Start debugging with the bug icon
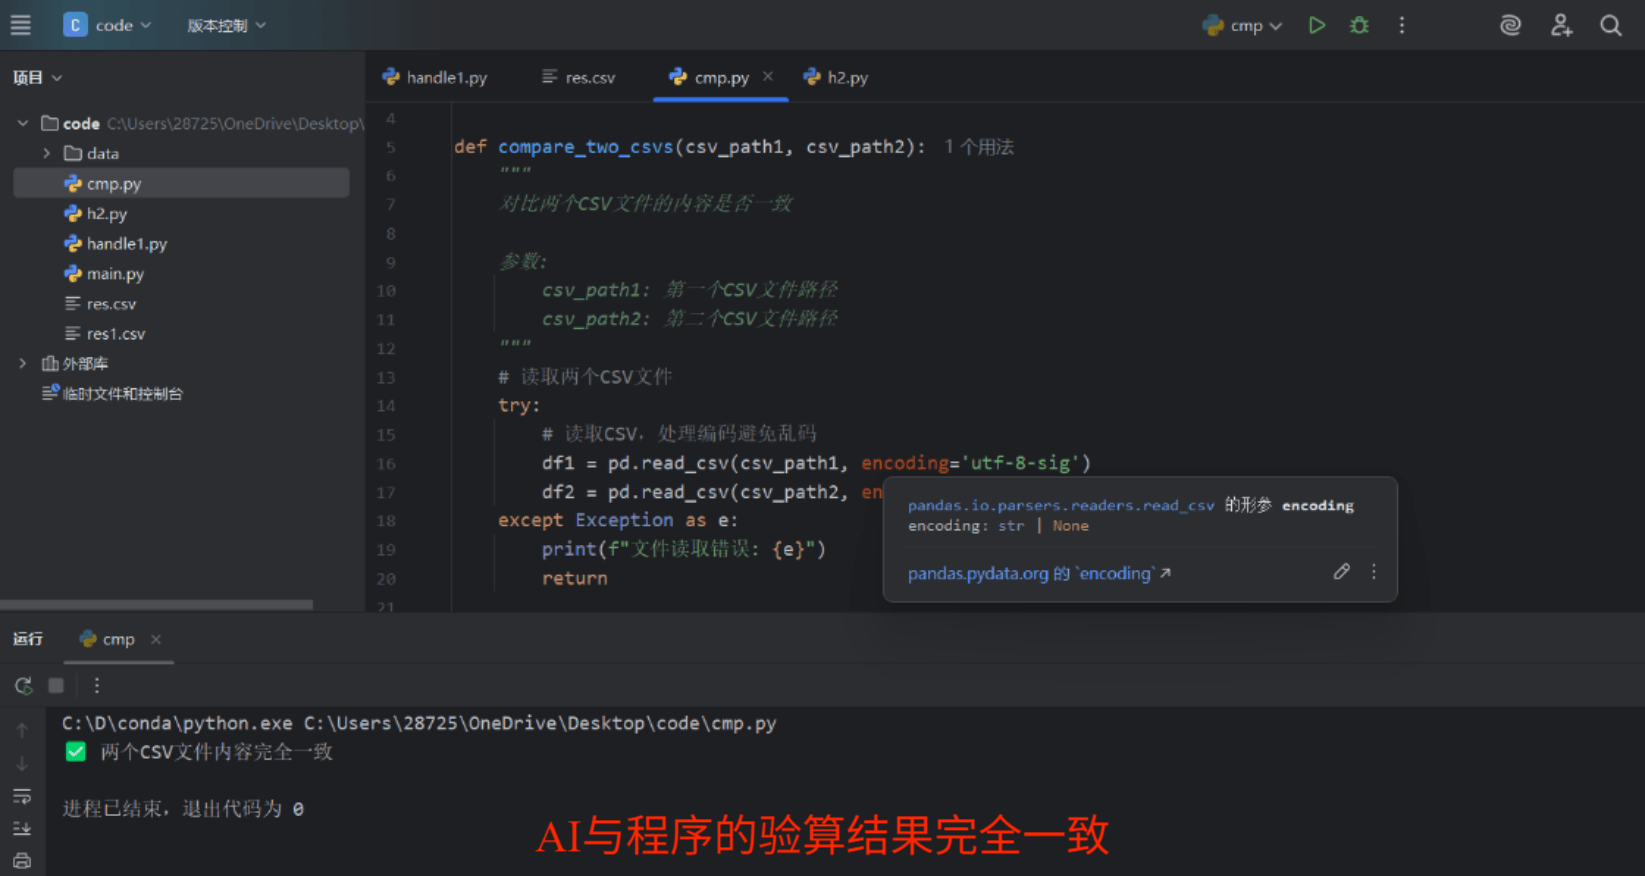This screenshot has width=1645, height=876. coord(1359,25)
